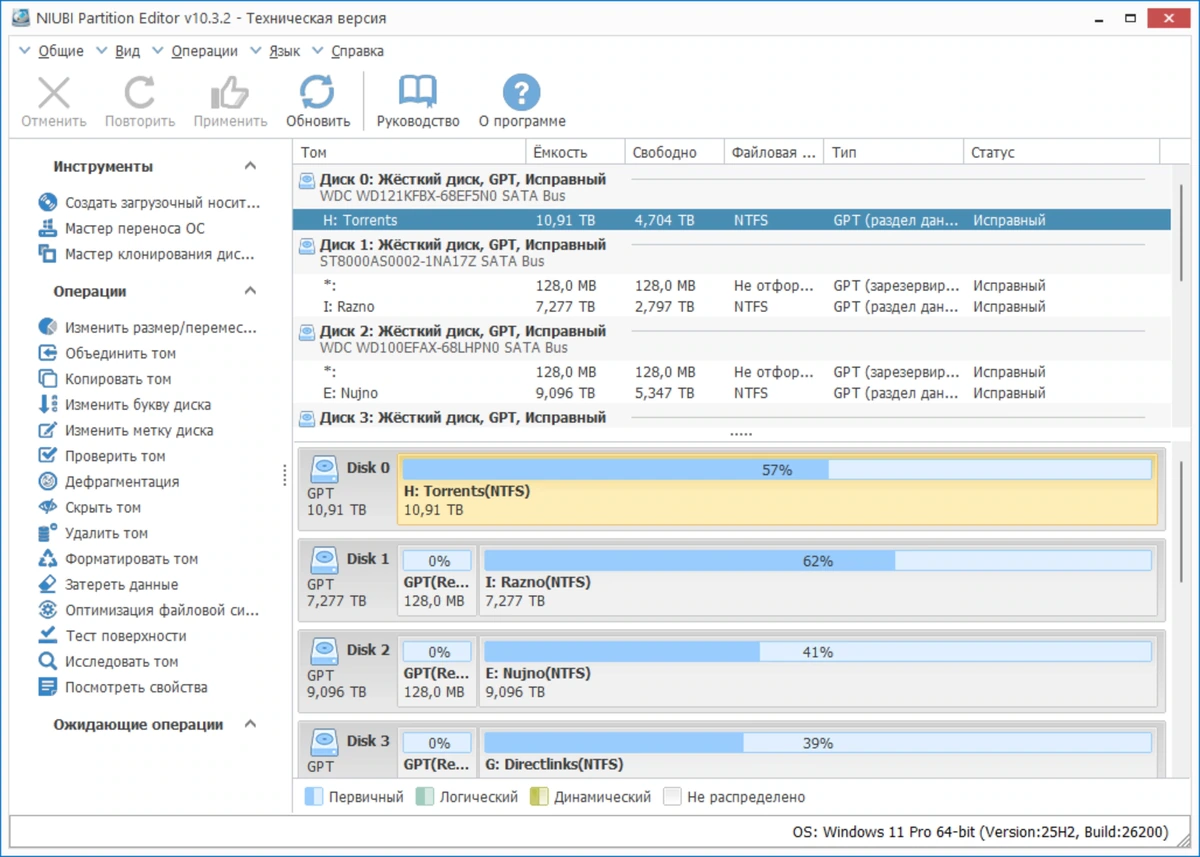Select the E: Nujno volume row

(732, 393)
